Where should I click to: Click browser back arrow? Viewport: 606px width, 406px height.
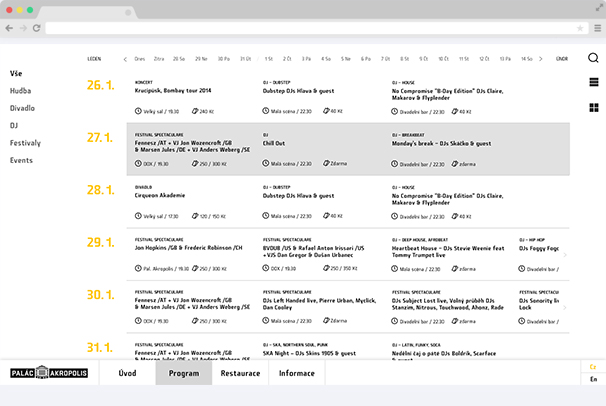[x=10, y=28]
